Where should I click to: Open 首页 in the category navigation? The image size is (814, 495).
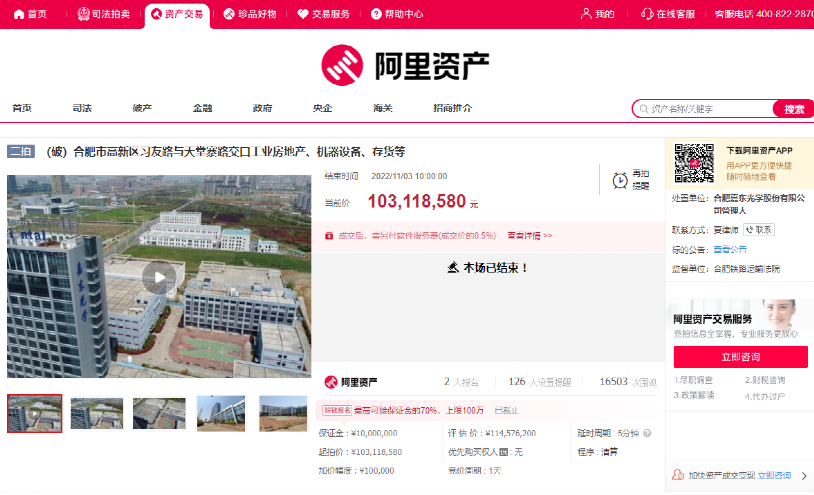pos(22,108)
